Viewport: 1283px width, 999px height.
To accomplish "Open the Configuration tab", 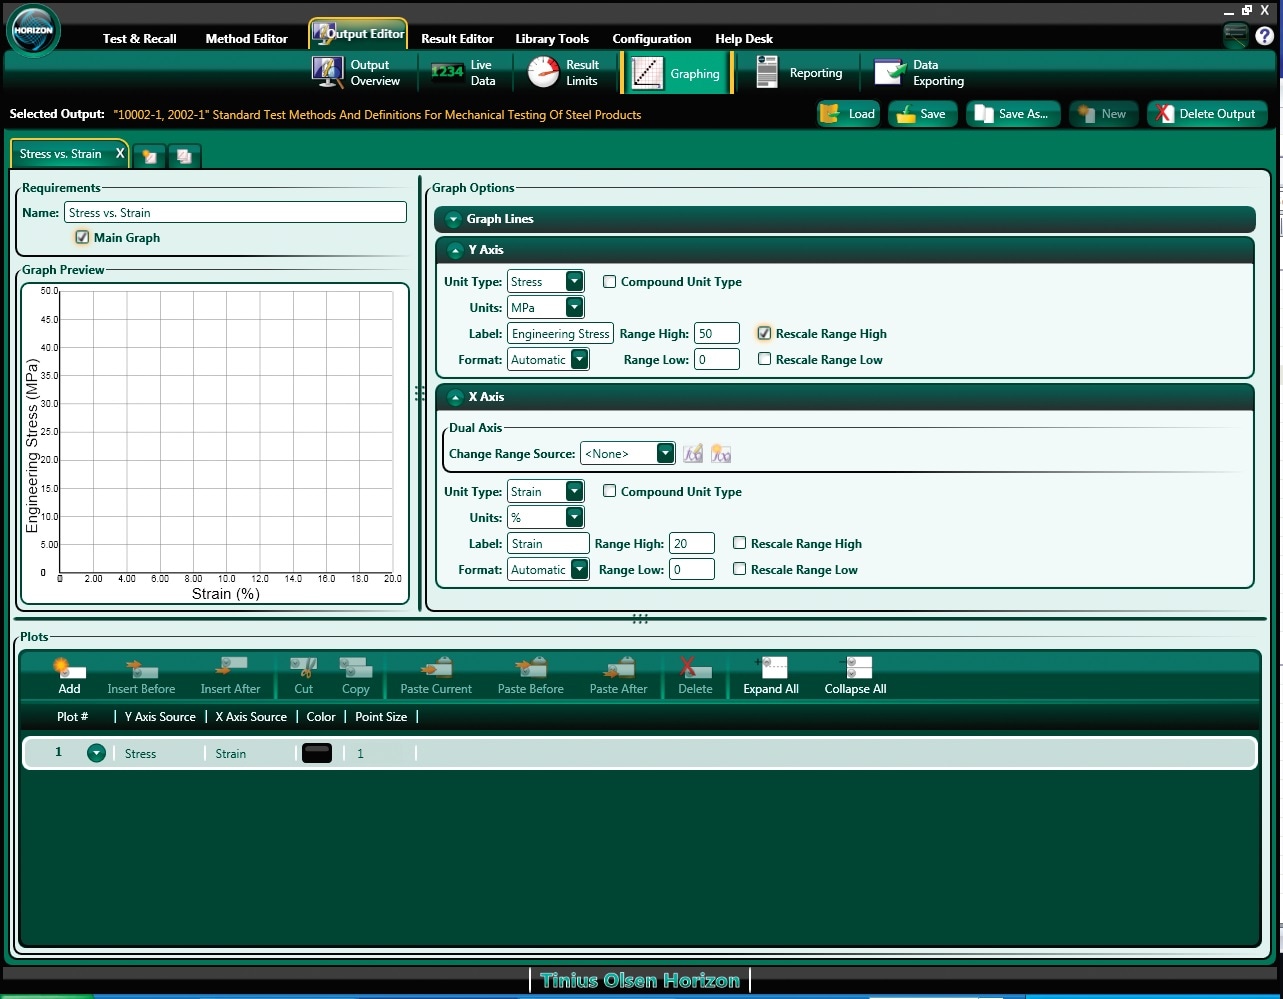I will [x=652, y=39].
